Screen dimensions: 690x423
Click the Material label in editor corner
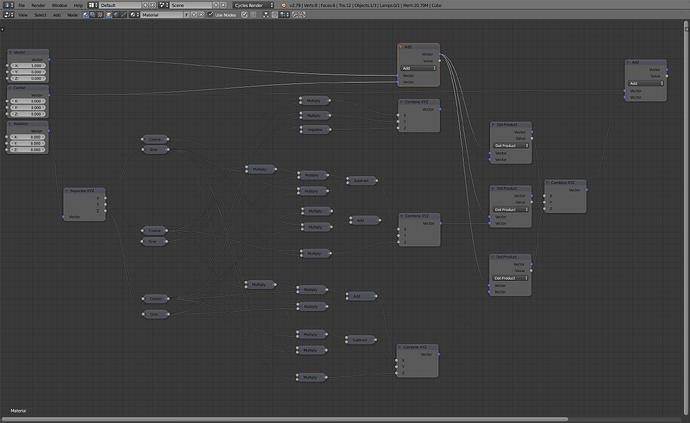pos(18,411)
